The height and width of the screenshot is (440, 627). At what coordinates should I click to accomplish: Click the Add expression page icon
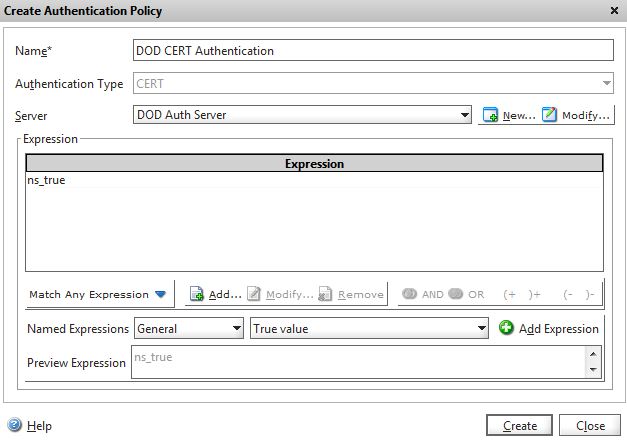(197, 295)
